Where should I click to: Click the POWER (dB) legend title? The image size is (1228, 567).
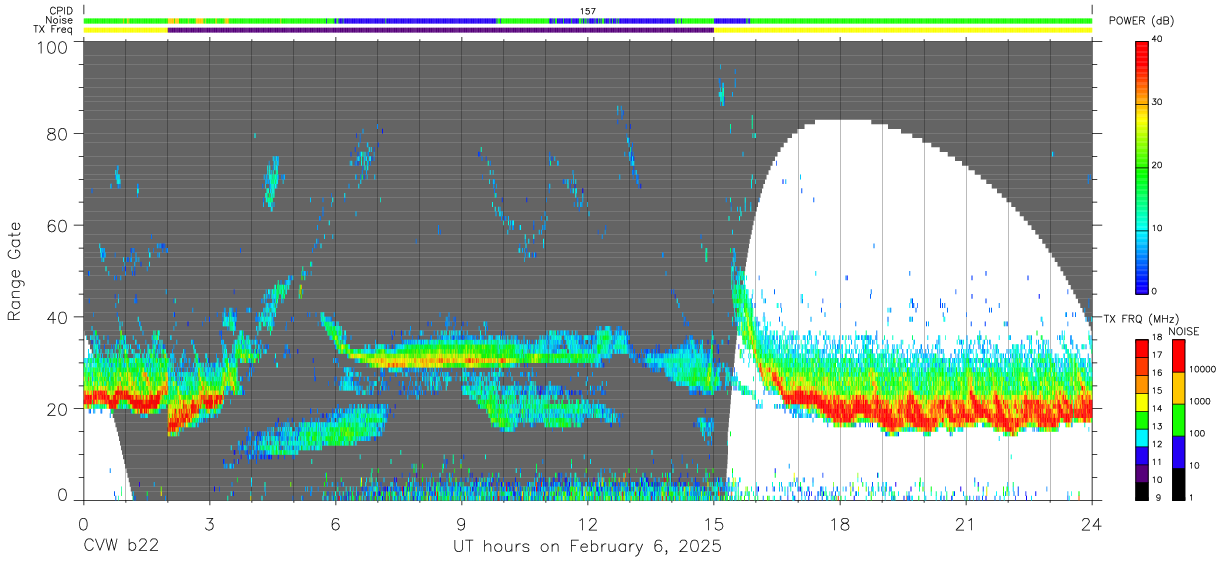pos(1142,21)
